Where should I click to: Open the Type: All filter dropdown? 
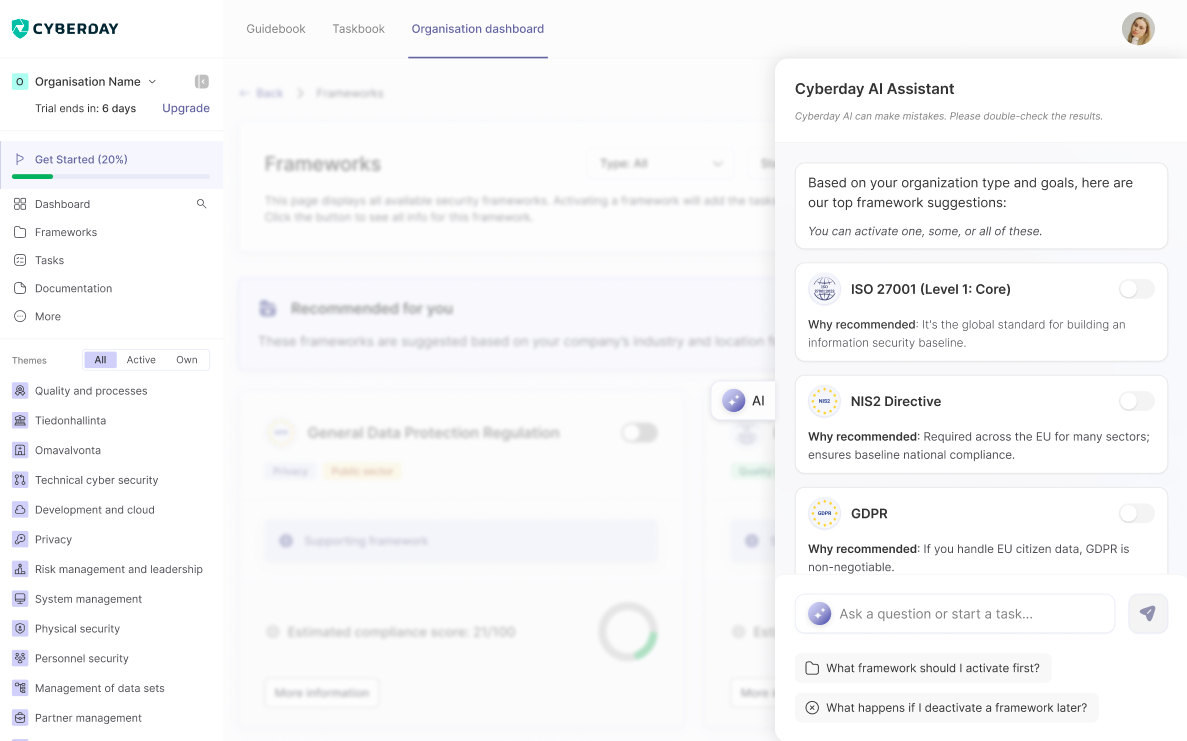click(x=660, y=163)
